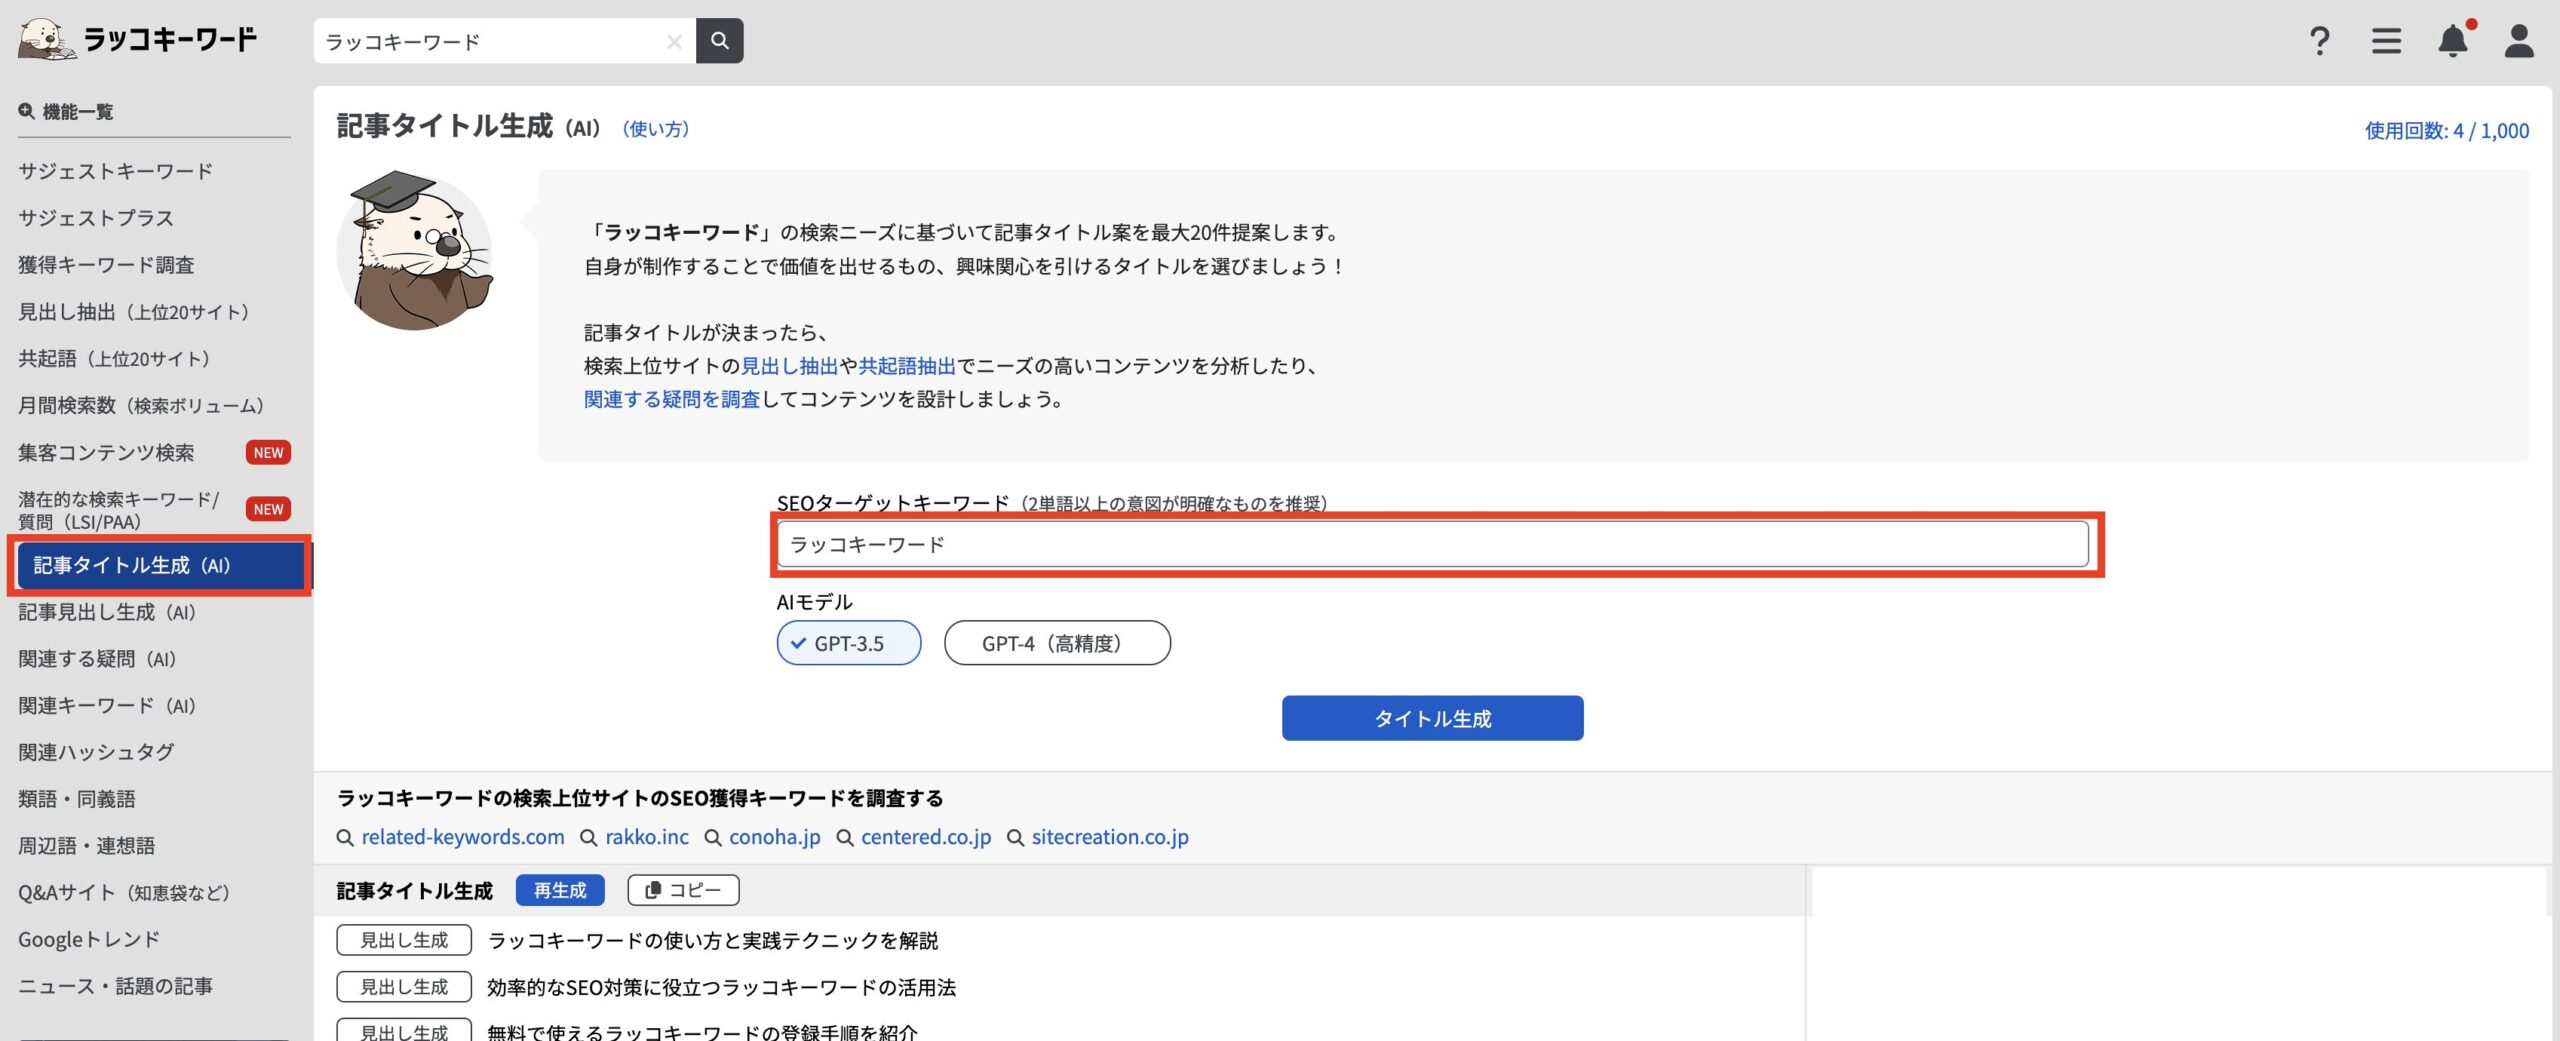Image resolution: width=2560 pixels, height=1041 pixels.
Task: Open the centered.co.jp link
Action: (x=926, y=838)
